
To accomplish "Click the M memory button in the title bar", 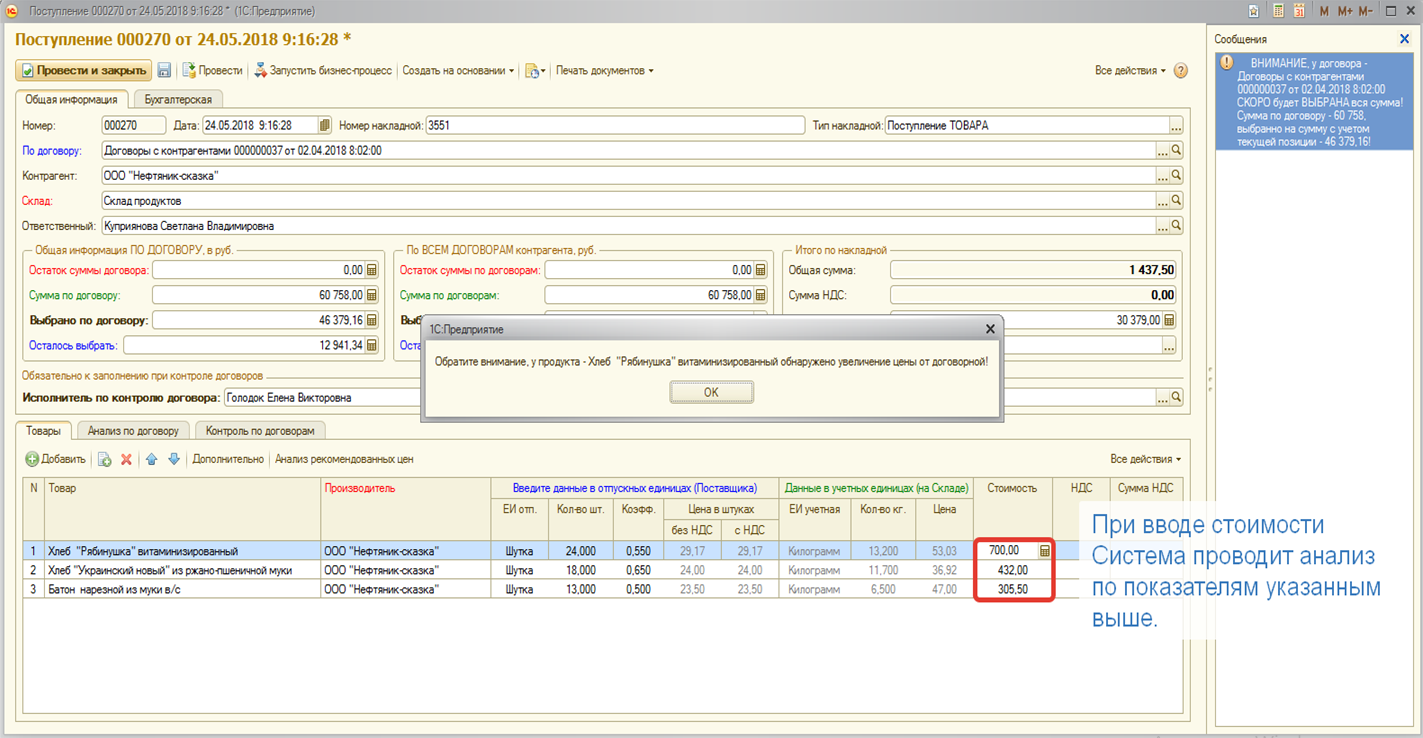I will 1324,11.
